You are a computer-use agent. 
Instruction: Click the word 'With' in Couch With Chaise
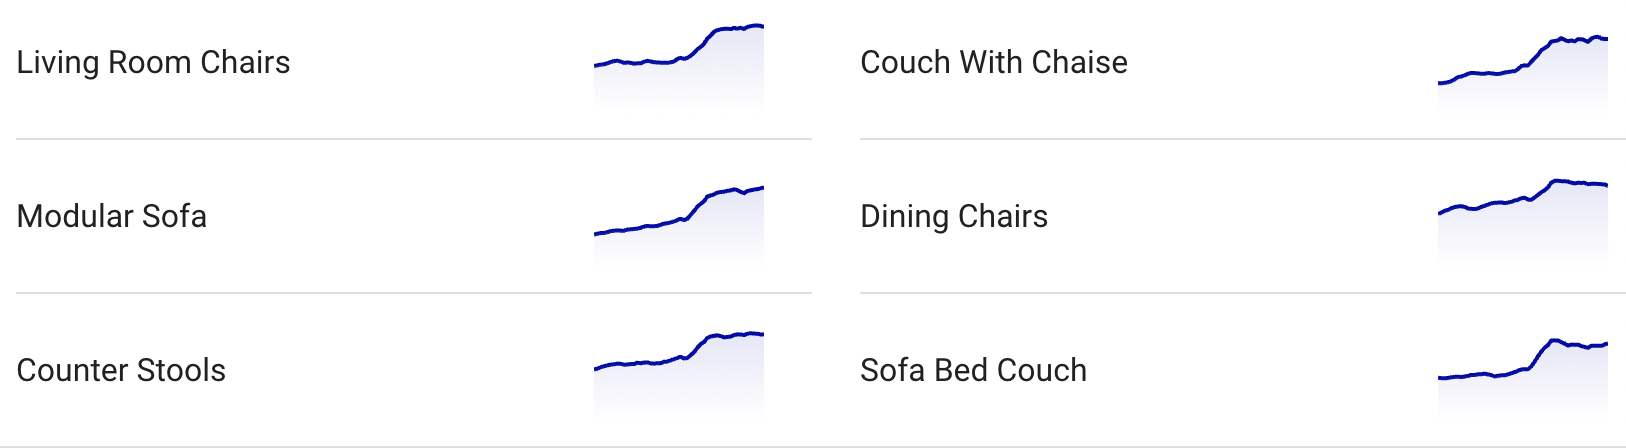click(991, 62)
